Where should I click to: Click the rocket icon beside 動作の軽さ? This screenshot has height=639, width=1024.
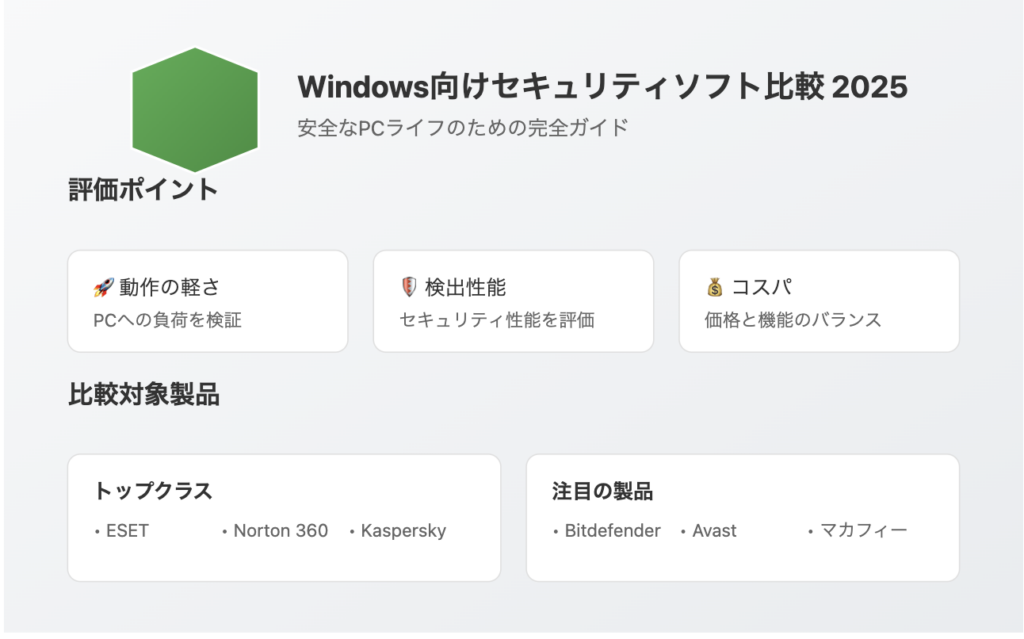pos(103,287)
